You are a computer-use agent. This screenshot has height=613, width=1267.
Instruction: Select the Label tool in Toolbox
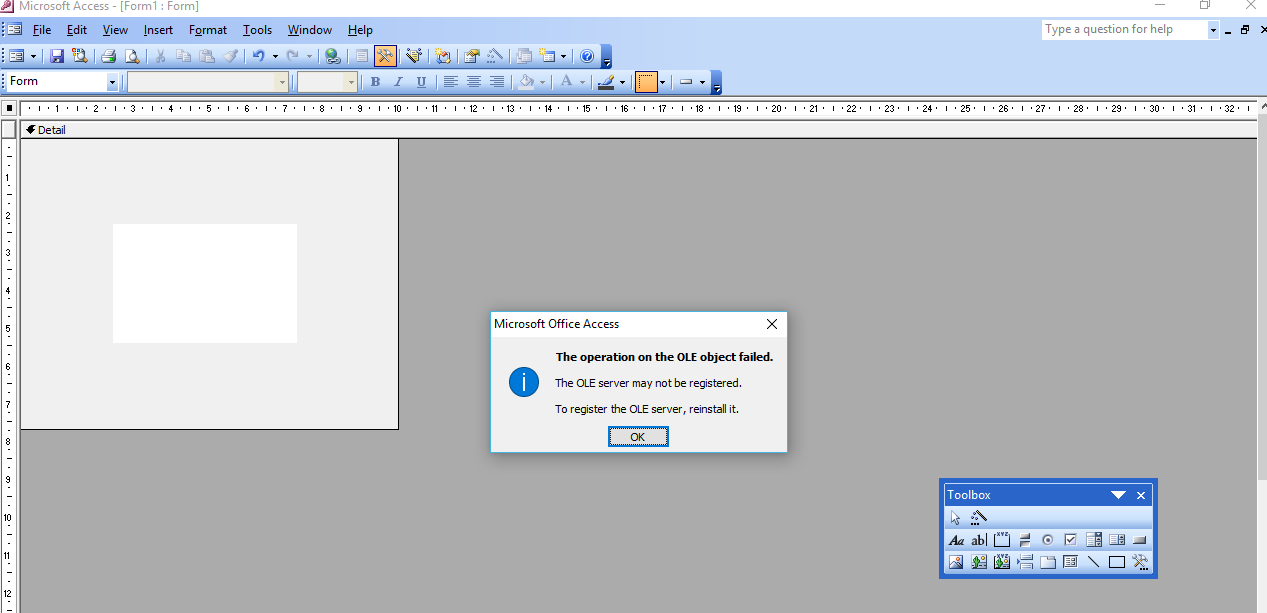(956, 540)
